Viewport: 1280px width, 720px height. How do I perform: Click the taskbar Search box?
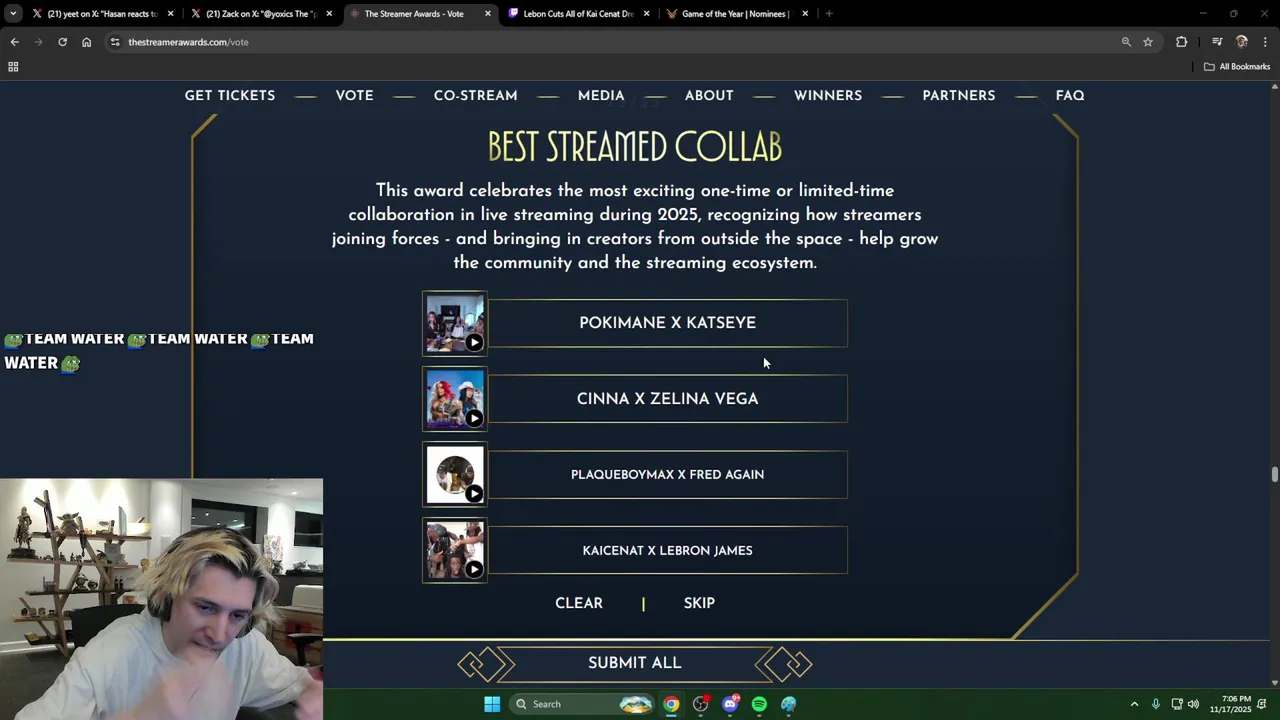(583, 704)
